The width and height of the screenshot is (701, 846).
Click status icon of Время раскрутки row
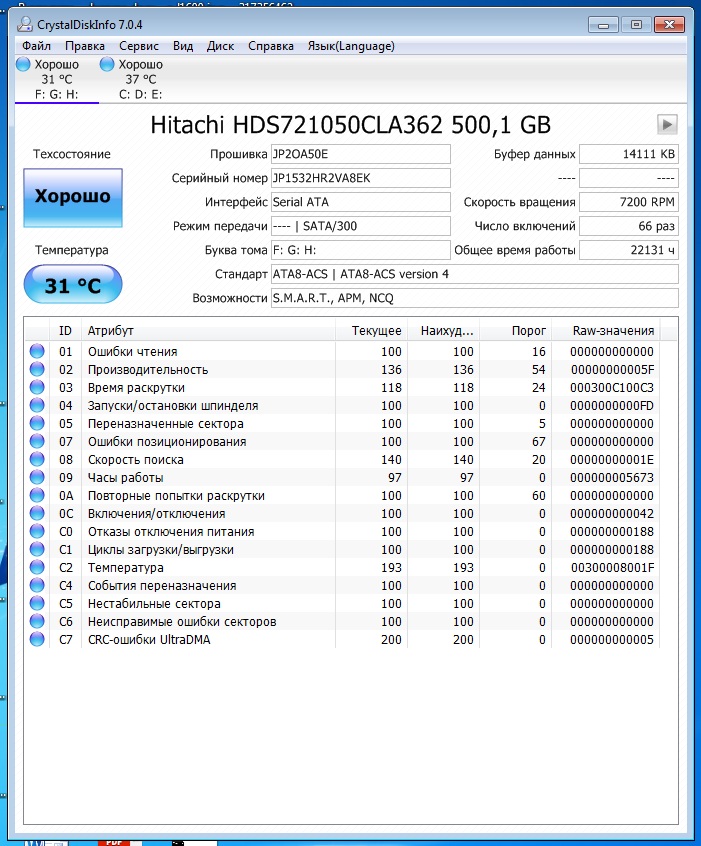coord(37,387)
